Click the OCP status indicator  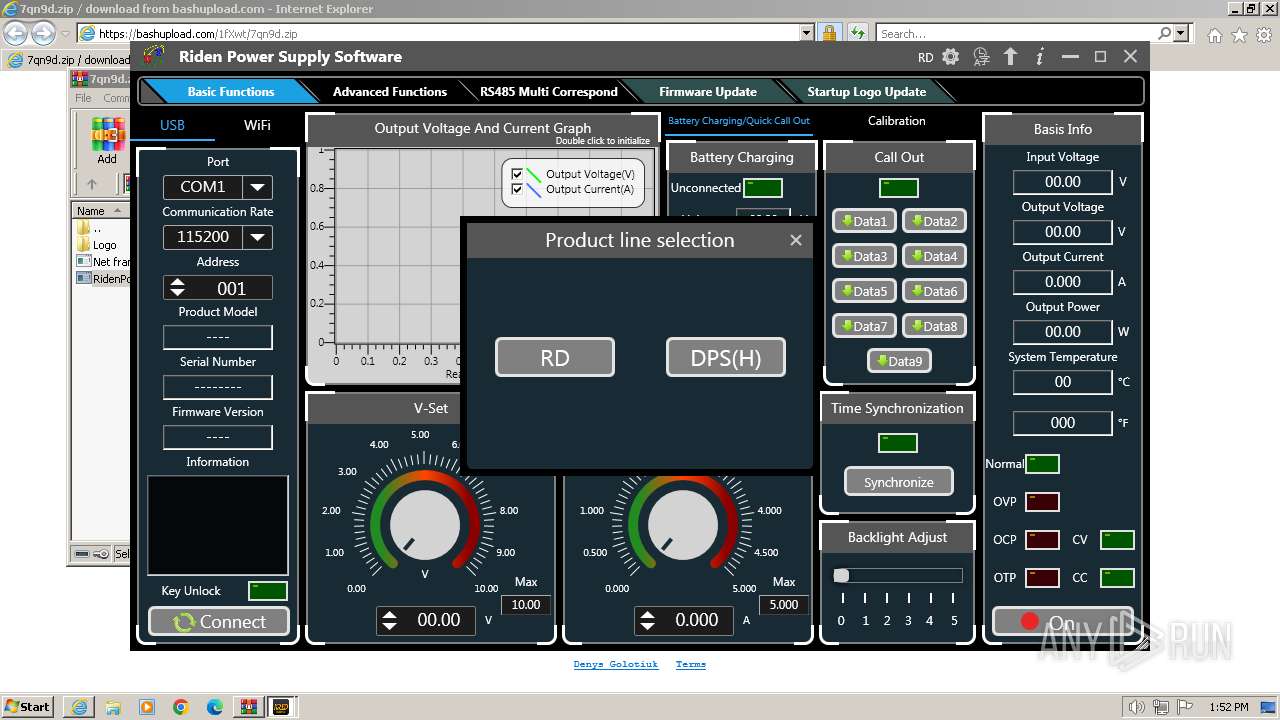point(1042,540)
